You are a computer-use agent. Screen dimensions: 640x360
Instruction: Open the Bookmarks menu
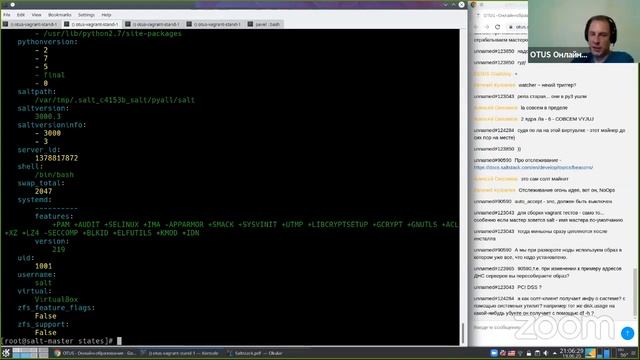click(x=60, y=15)
